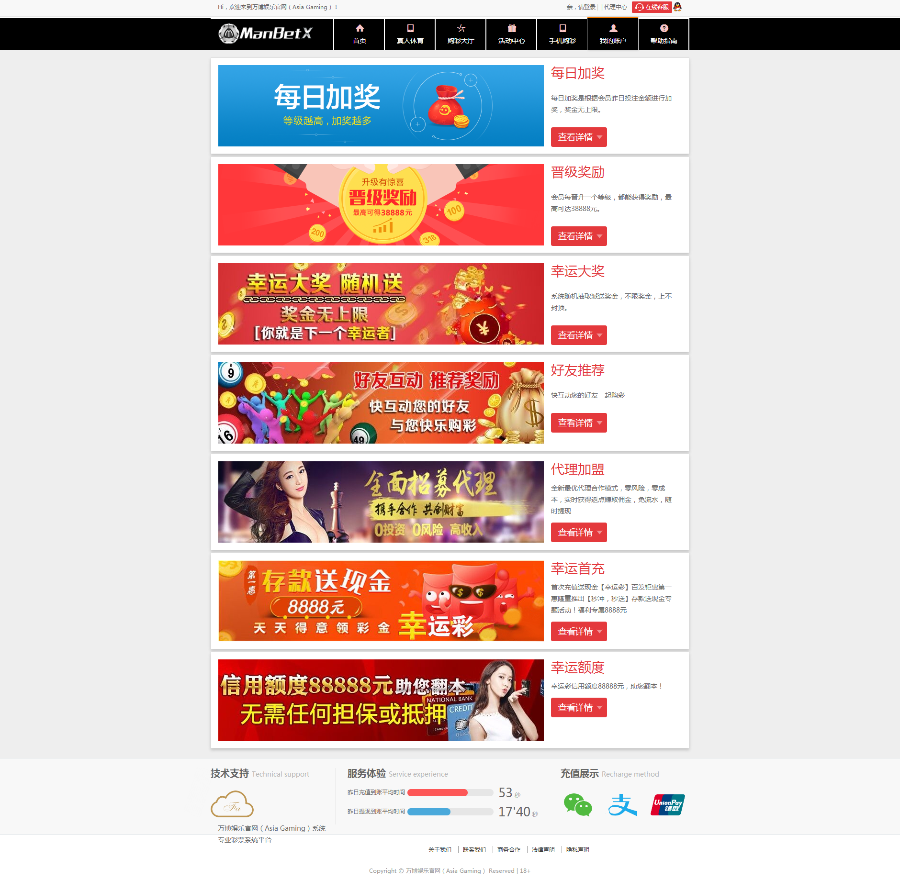Image resolution: width=900 pixels, height=891 pixels.
Task: Open the star icon lottery hall tab
Action: tap(460, 34)
